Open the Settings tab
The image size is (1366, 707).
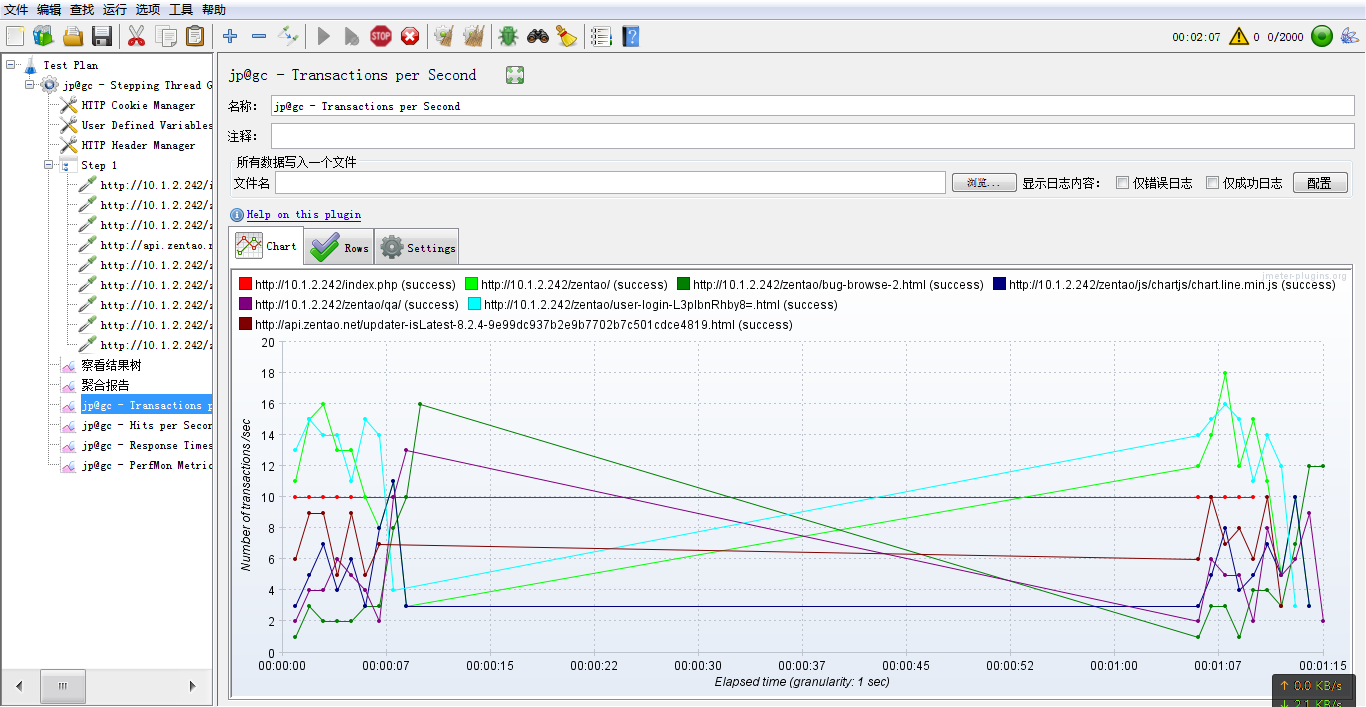click(x=417, y=247)
